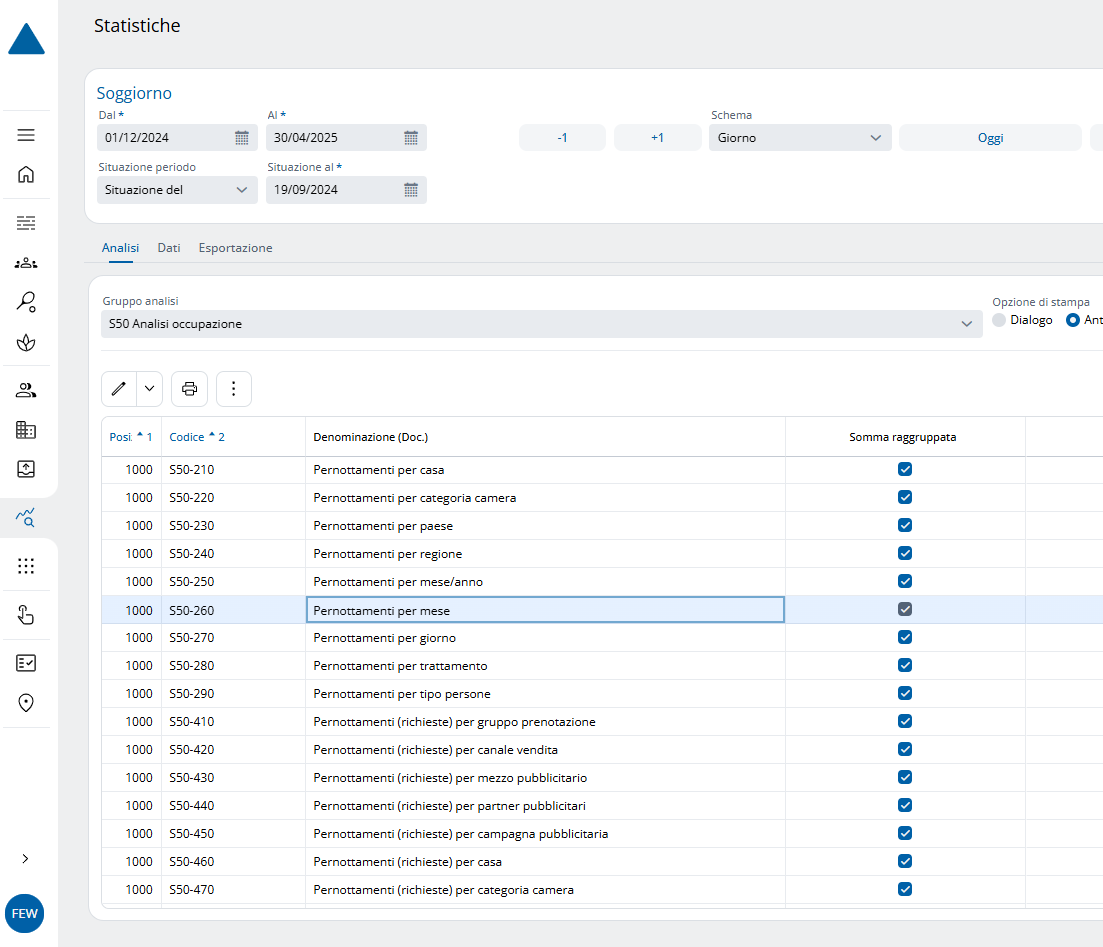Uncheck Somma raggruppata for Pernottamenti per casa
Image resolution: width=1103 pixels, height=947 pixels.
click(905, 469)
